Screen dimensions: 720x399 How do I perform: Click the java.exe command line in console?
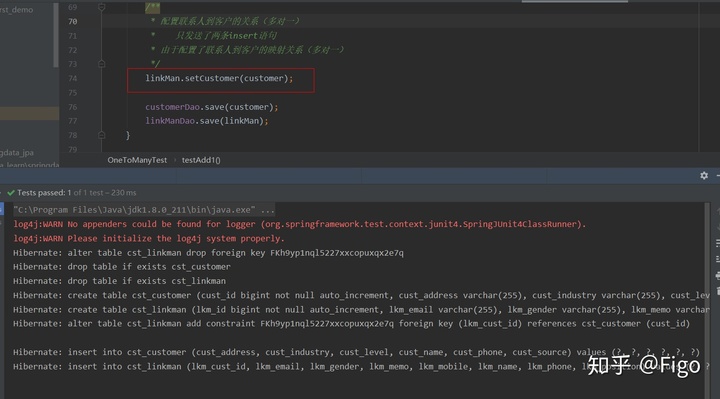(x=144, y=210)
